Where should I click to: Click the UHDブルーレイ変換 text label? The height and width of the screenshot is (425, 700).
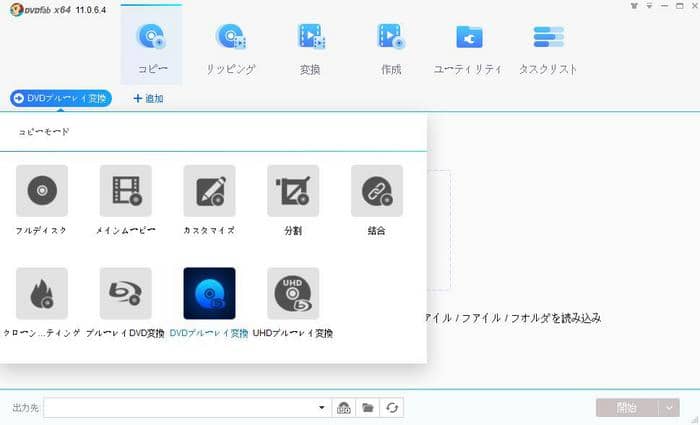click(x=292, y=333)
